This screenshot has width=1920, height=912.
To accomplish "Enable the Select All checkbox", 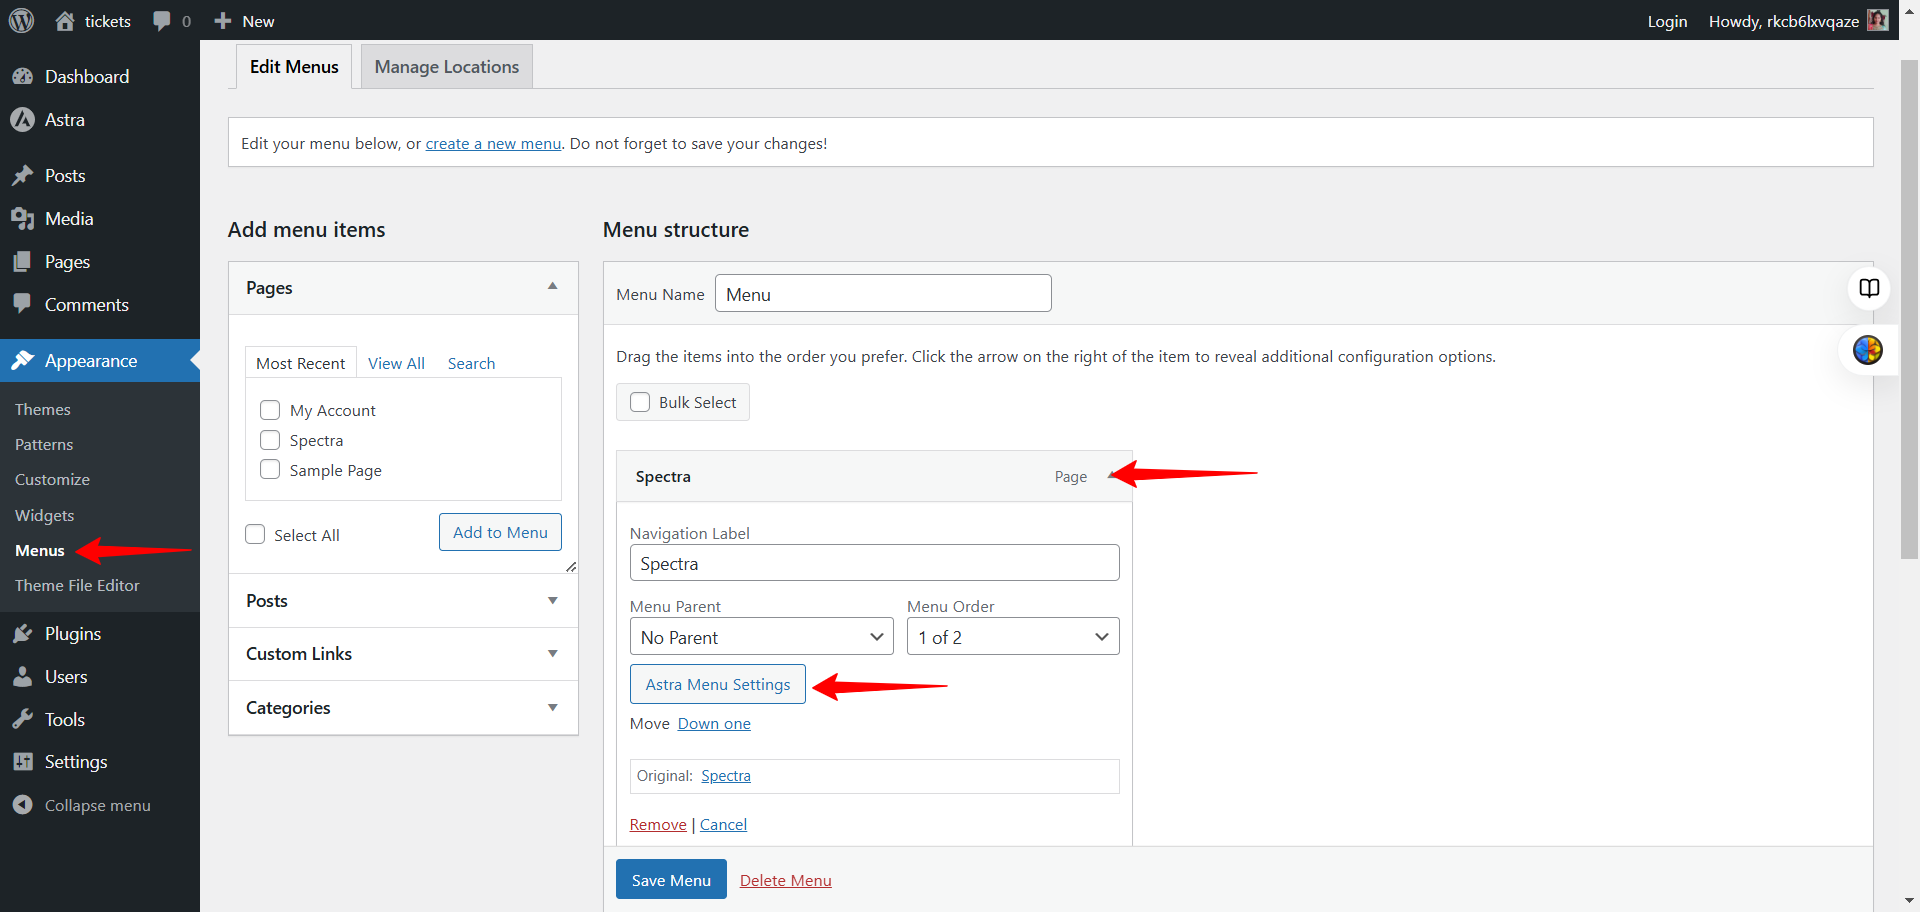I will point(255,535).
